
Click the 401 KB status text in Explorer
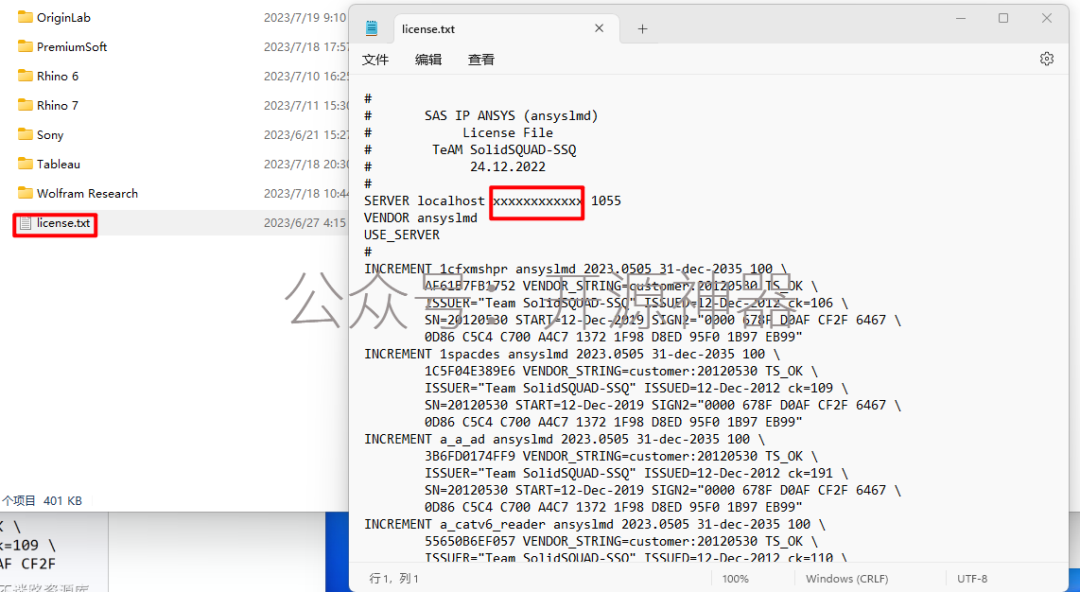pos(63,501)
